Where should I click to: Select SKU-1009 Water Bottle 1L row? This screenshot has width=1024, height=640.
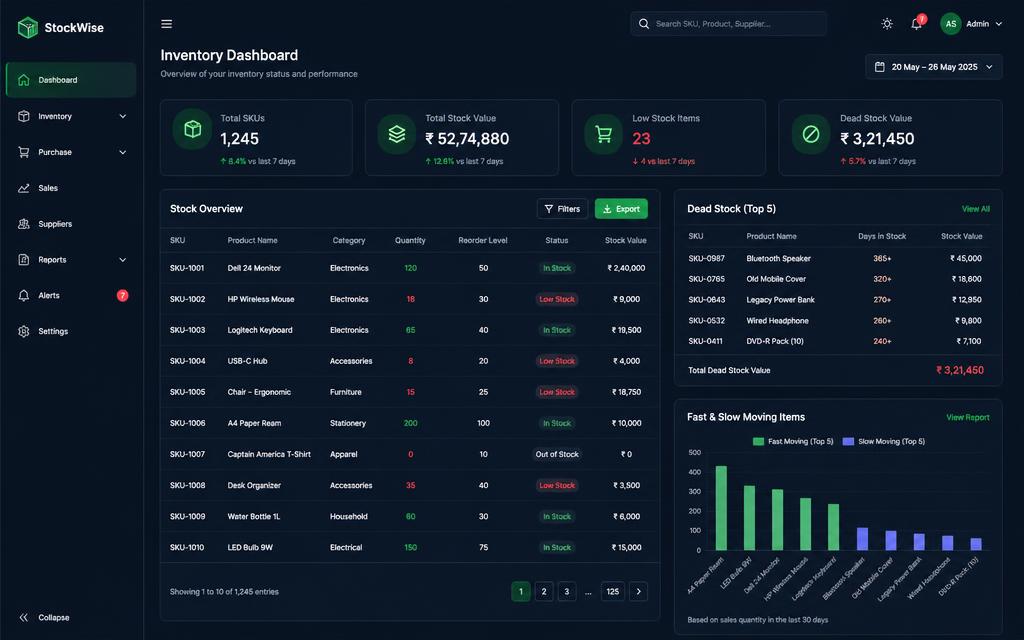[409, 517]
